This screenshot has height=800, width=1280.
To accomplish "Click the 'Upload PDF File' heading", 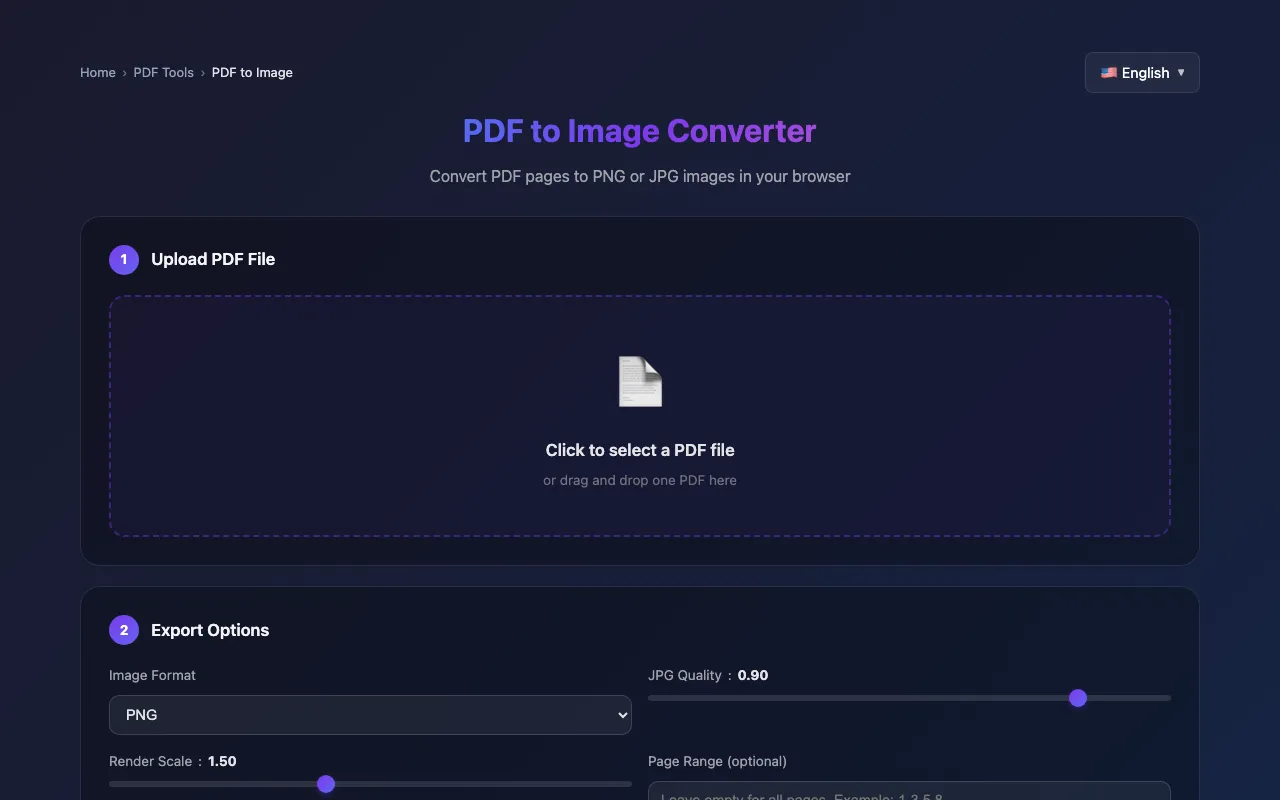I will [213, 259].
